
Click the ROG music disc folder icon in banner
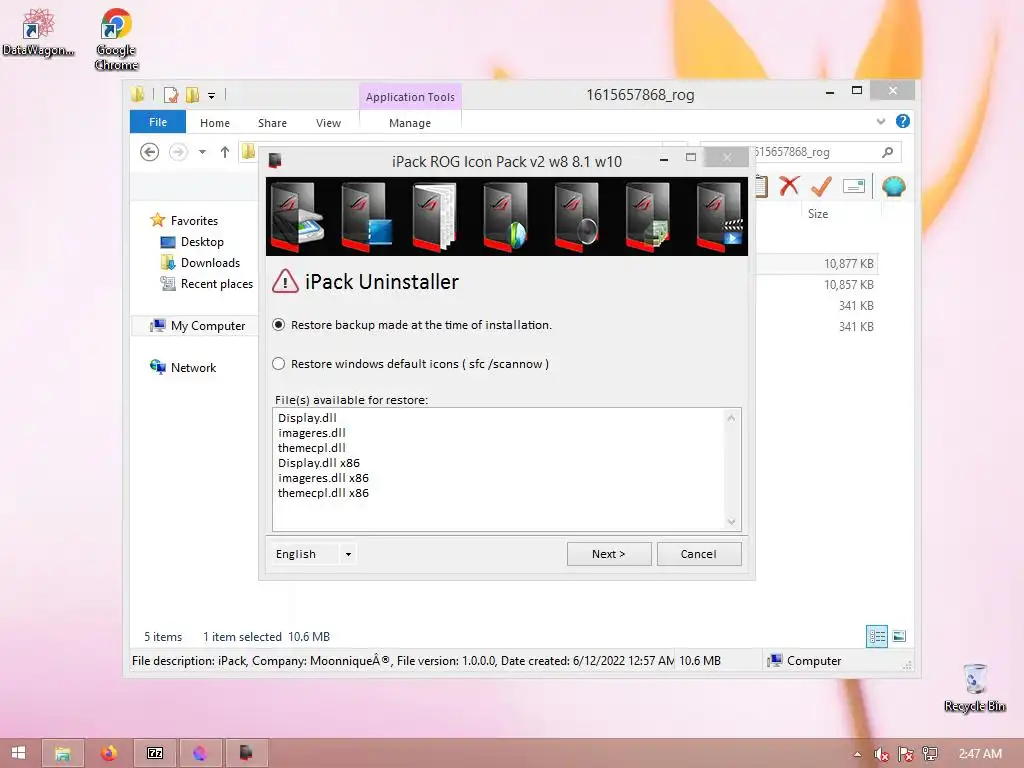[576, 216]
